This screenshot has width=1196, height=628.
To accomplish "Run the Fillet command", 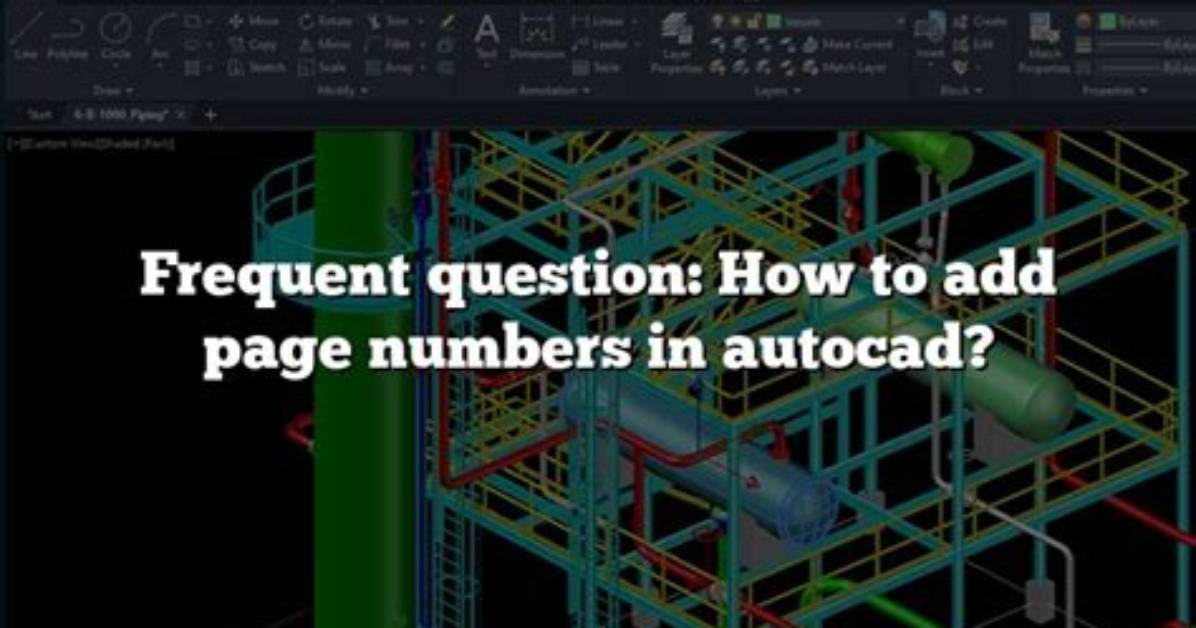I will pyautogui.click(x=389, y=44).
